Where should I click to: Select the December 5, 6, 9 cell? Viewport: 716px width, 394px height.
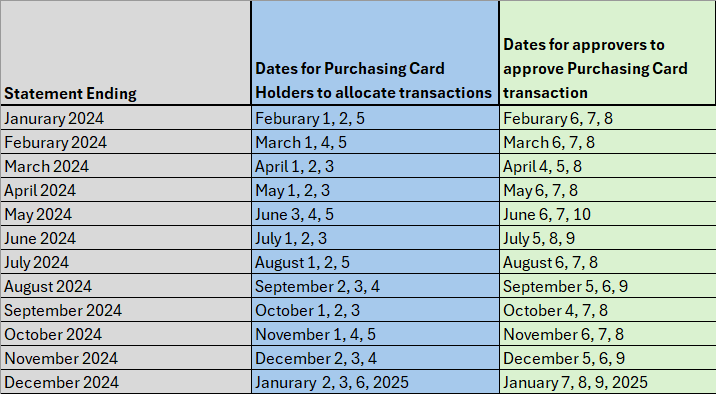click(x=608, y=358)
